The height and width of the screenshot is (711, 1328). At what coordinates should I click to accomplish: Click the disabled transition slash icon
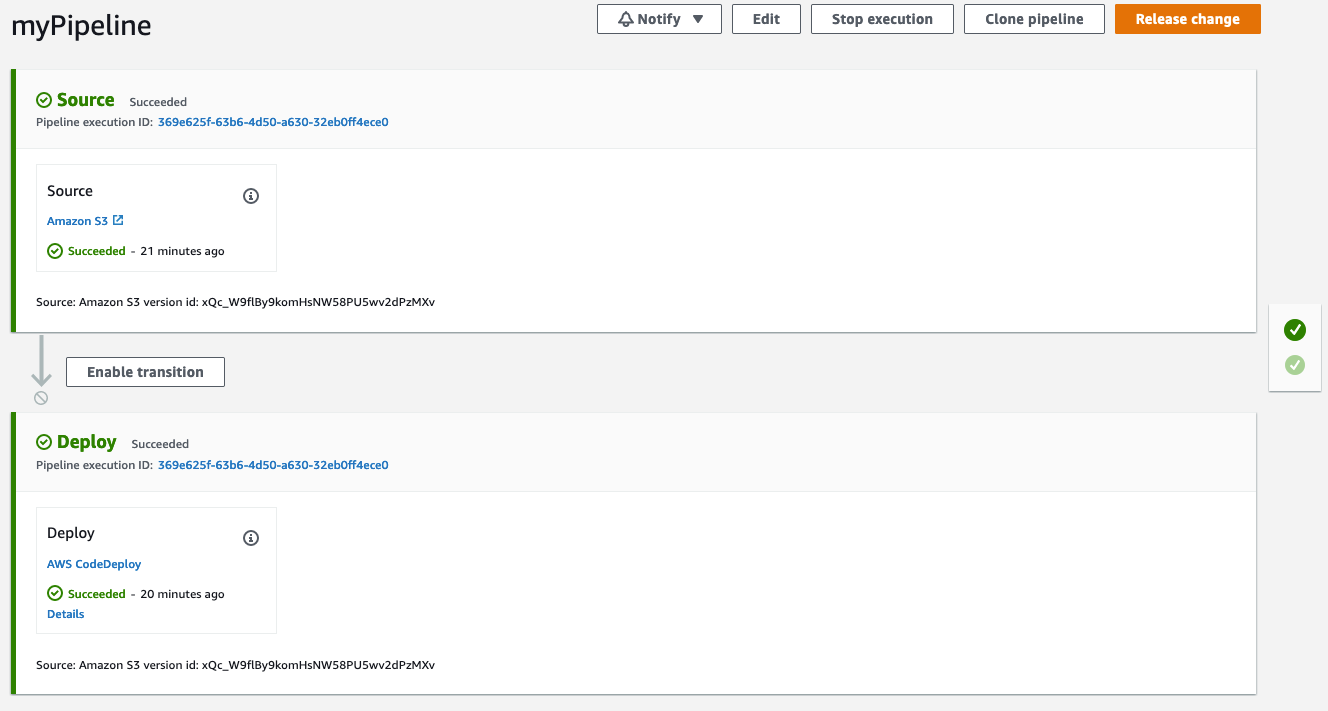tap(41, 398)
